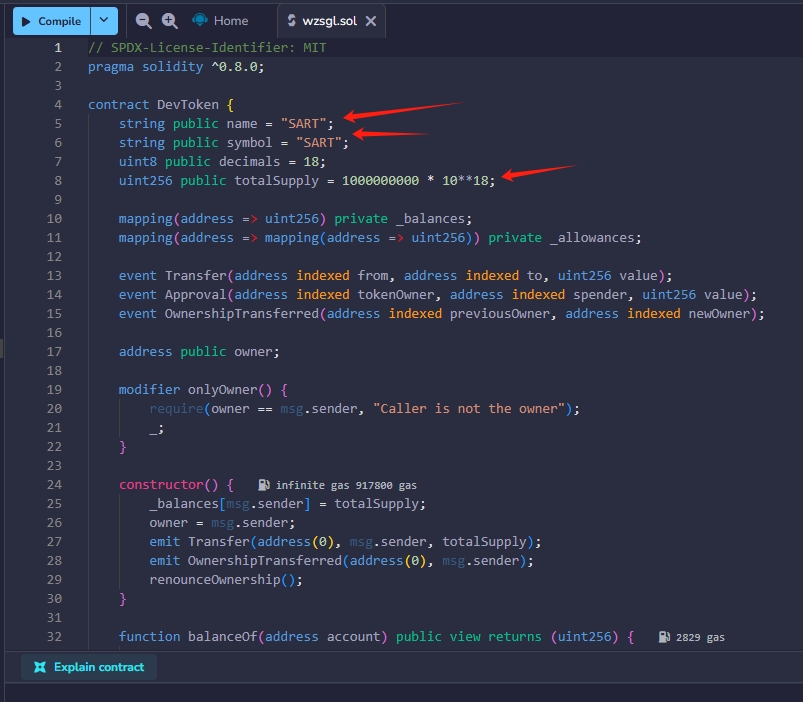Switch to the Home tab

click(230, 21)
